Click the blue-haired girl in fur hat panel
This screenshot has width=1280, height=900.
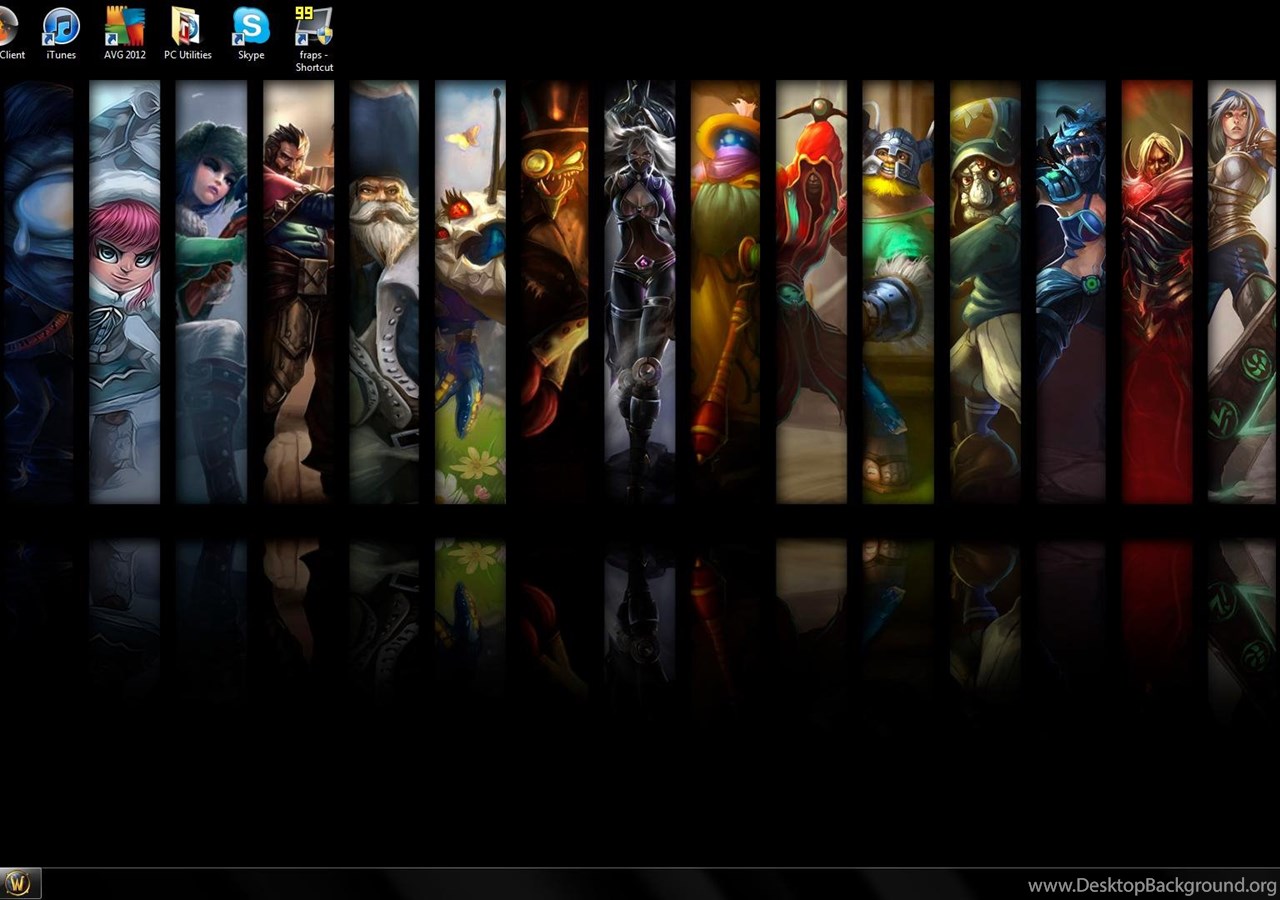(211, 290)
